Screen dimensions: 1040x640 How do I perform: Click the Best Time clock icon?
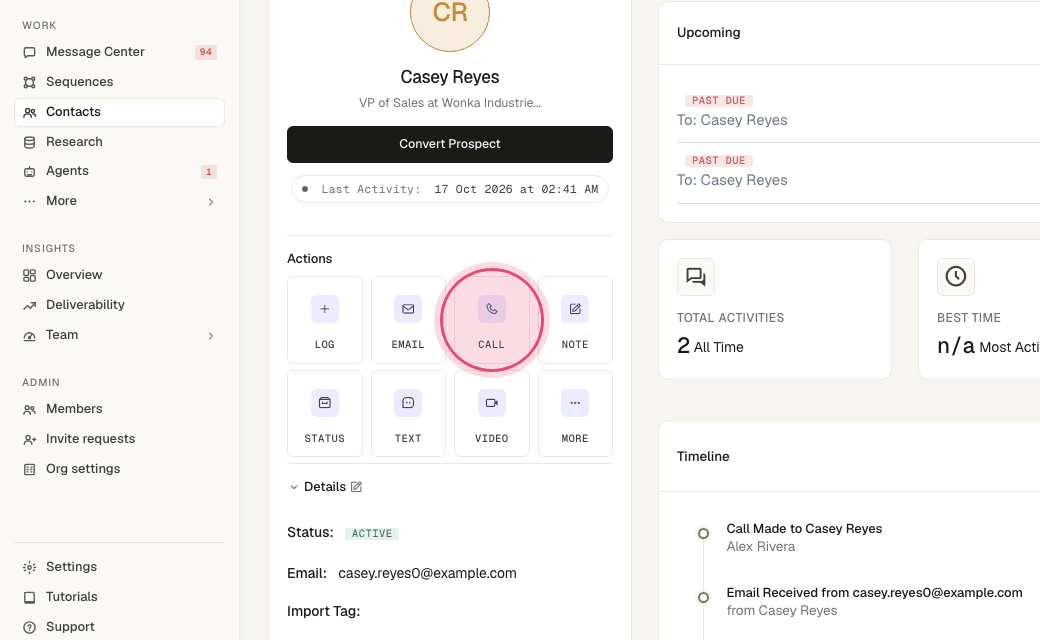tap(956, 277)
